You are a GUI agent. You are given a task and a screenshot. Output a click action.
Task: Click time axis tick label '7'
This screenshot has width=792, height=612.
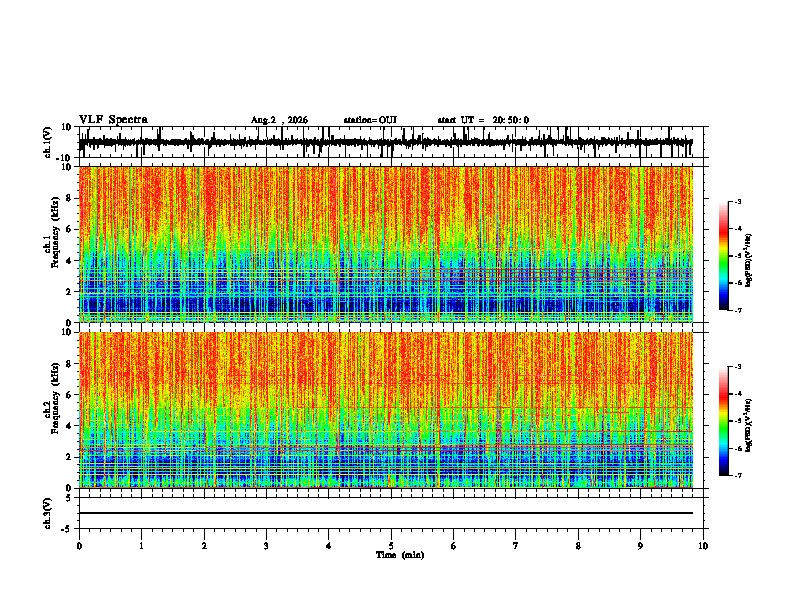(x=516, y=546)
